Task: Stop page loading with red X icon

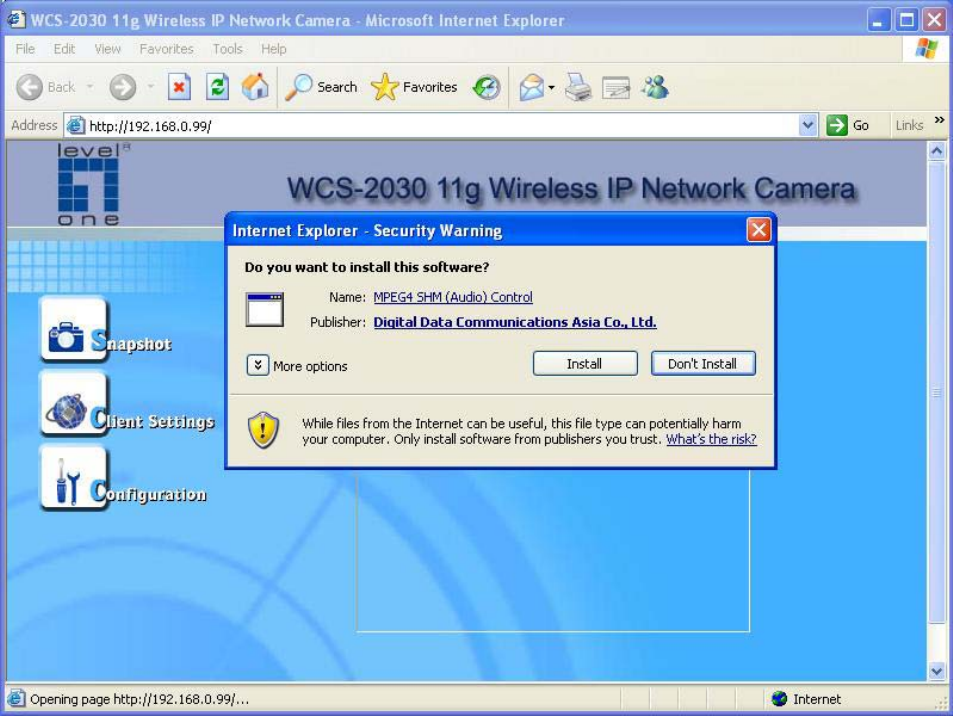Action: coord(179,87)
